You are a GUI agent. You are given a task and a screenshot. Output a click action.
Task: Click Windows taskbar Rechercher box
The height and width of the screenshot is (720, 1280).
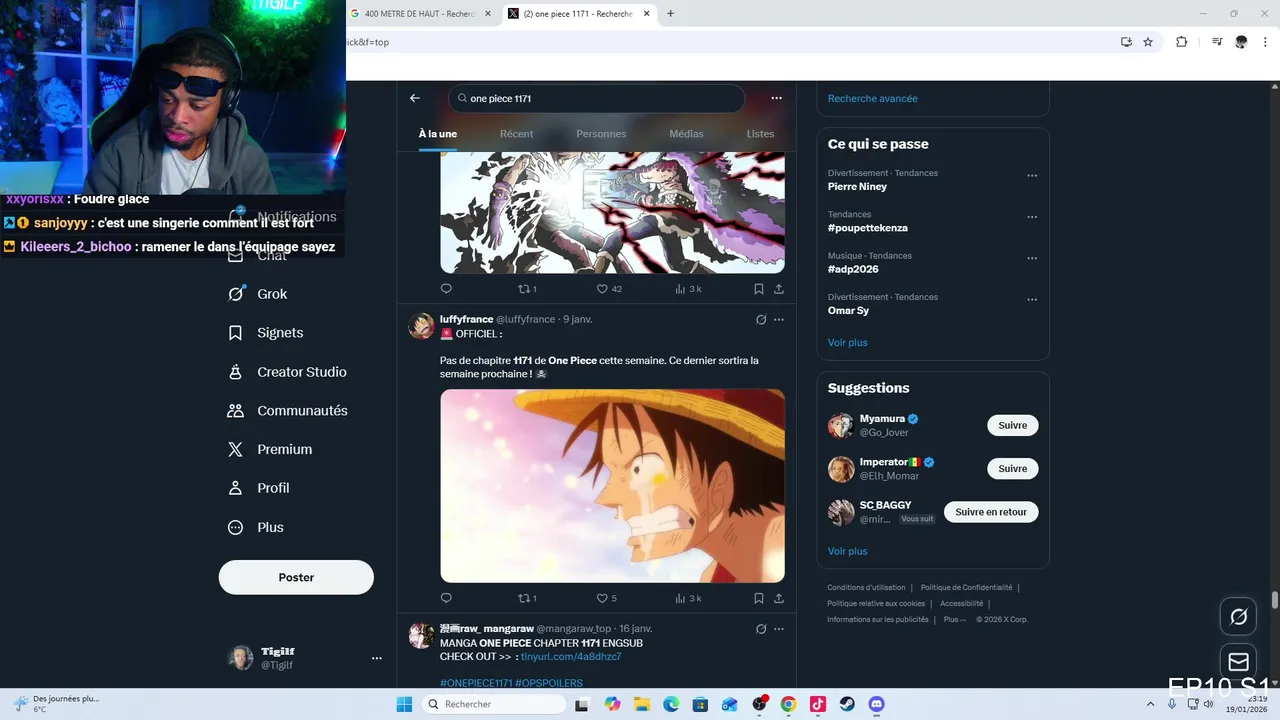[492, 704]
